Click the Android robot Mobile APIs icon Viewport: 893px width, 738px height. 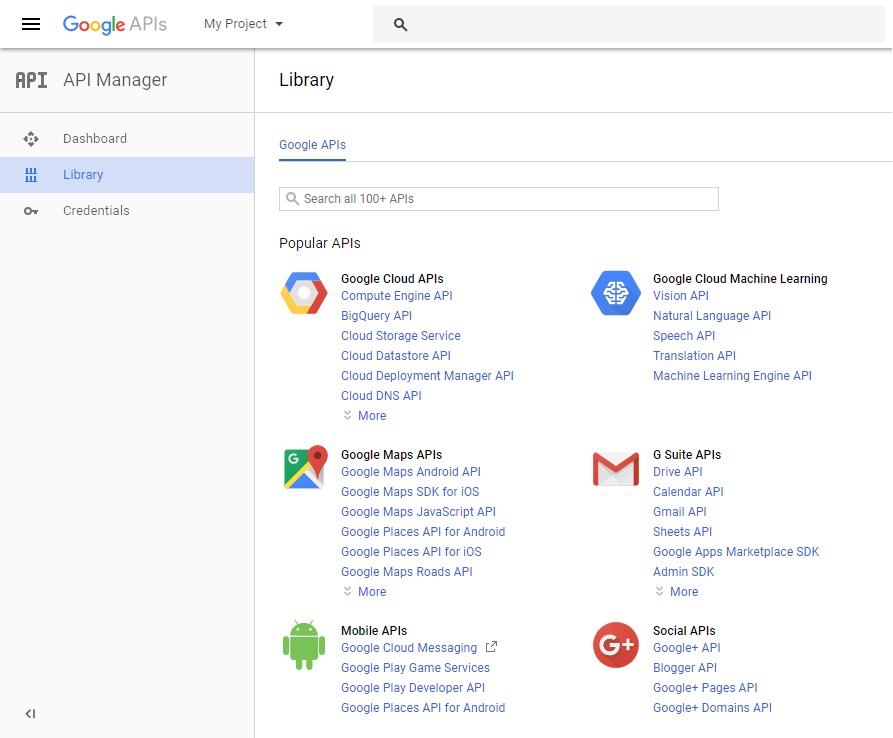[x=304, y=644]
